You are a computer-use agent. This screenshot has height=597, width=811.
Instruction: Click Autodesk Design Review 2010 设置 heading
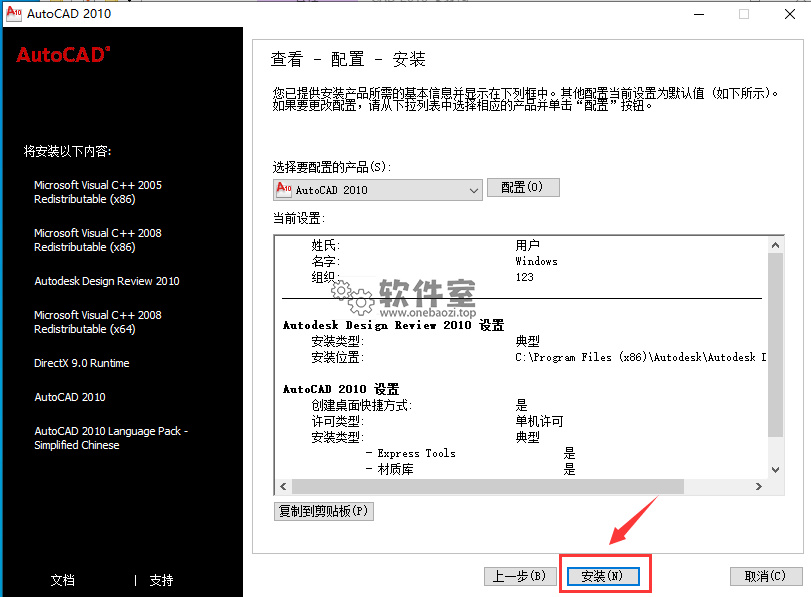click(393, 325)
